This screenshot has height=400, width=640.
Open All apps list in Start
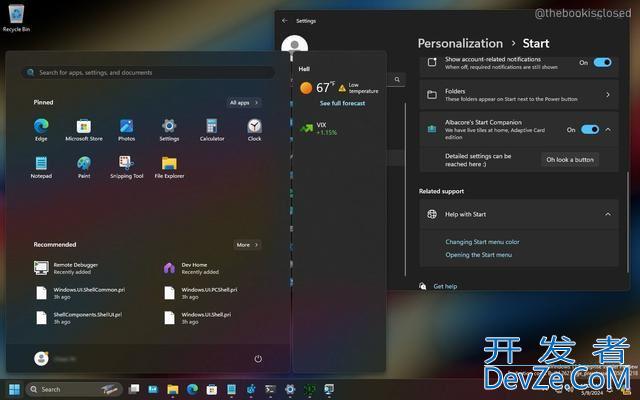click(x=244, y=102)
